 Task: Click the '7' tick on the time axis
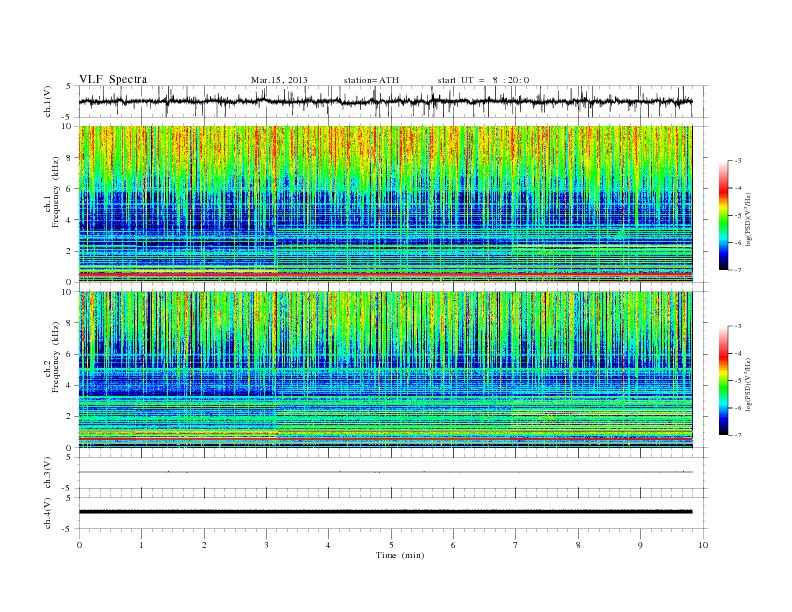click(x=516, y=545)
